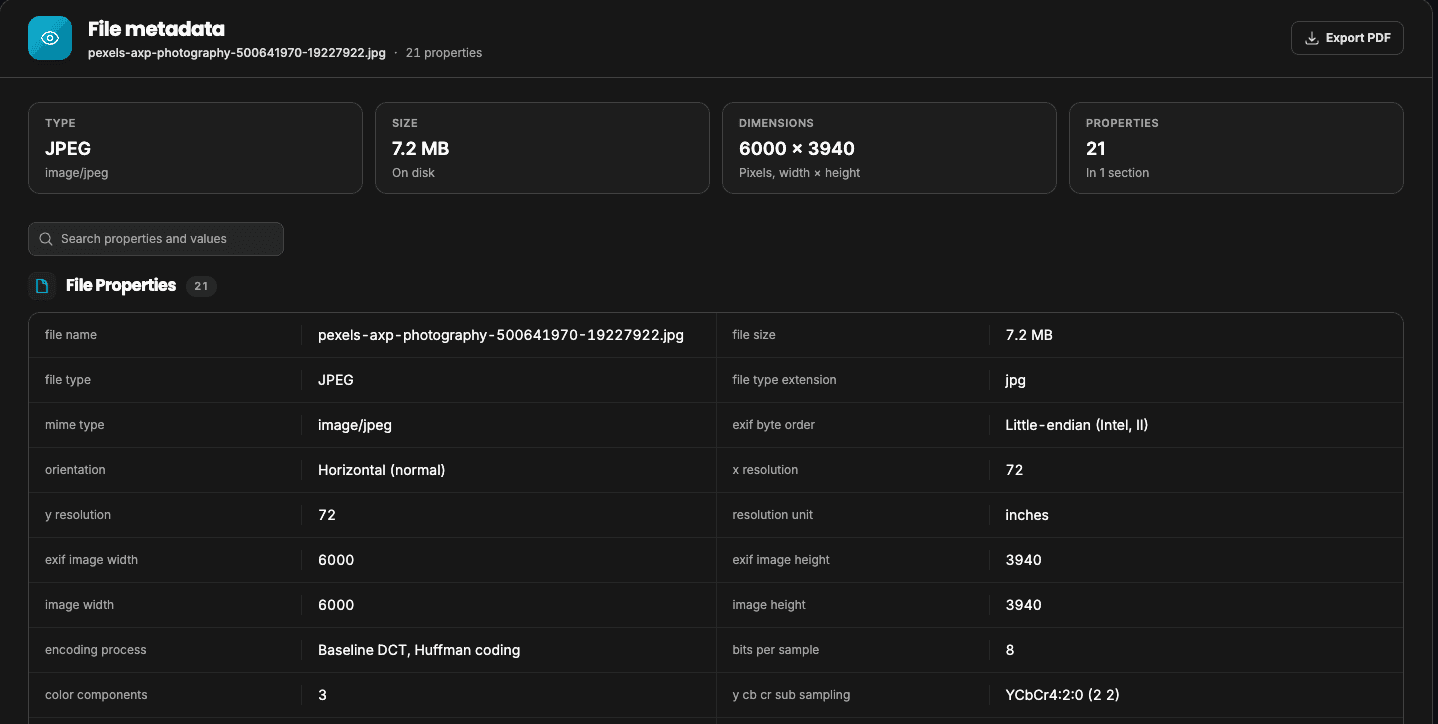Click the File metadata title
This screenshot has height=724, width=1438.
pos(156,29)
